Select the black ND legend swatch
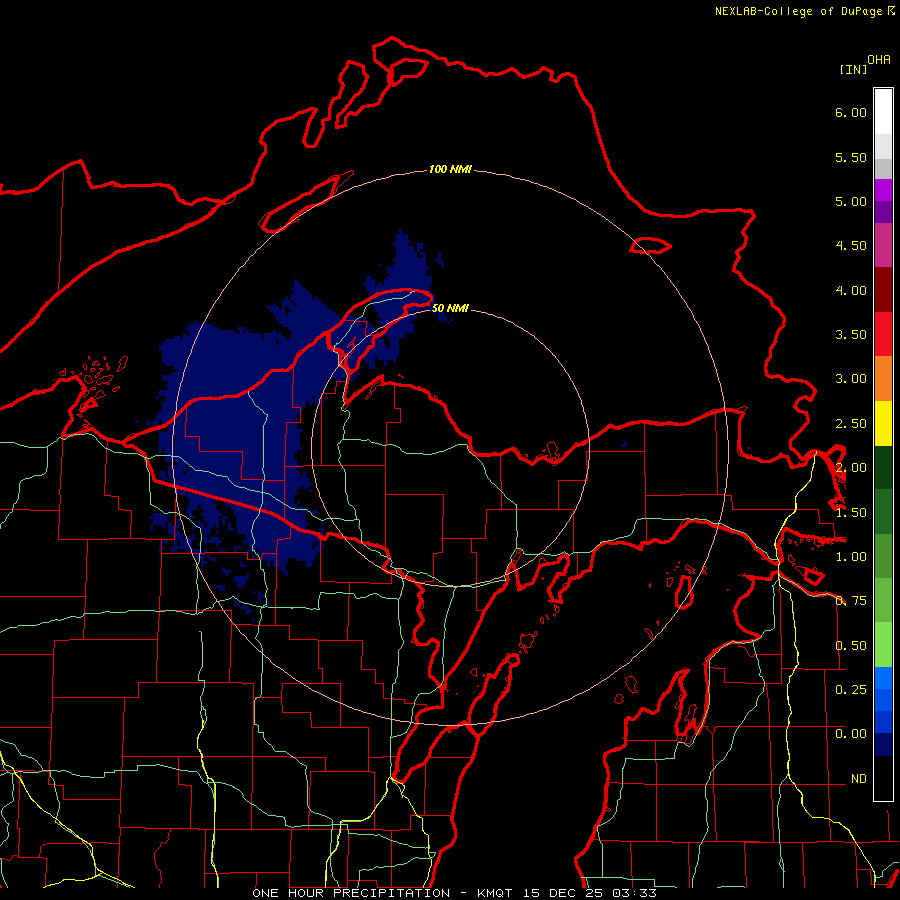 point(883,778)
